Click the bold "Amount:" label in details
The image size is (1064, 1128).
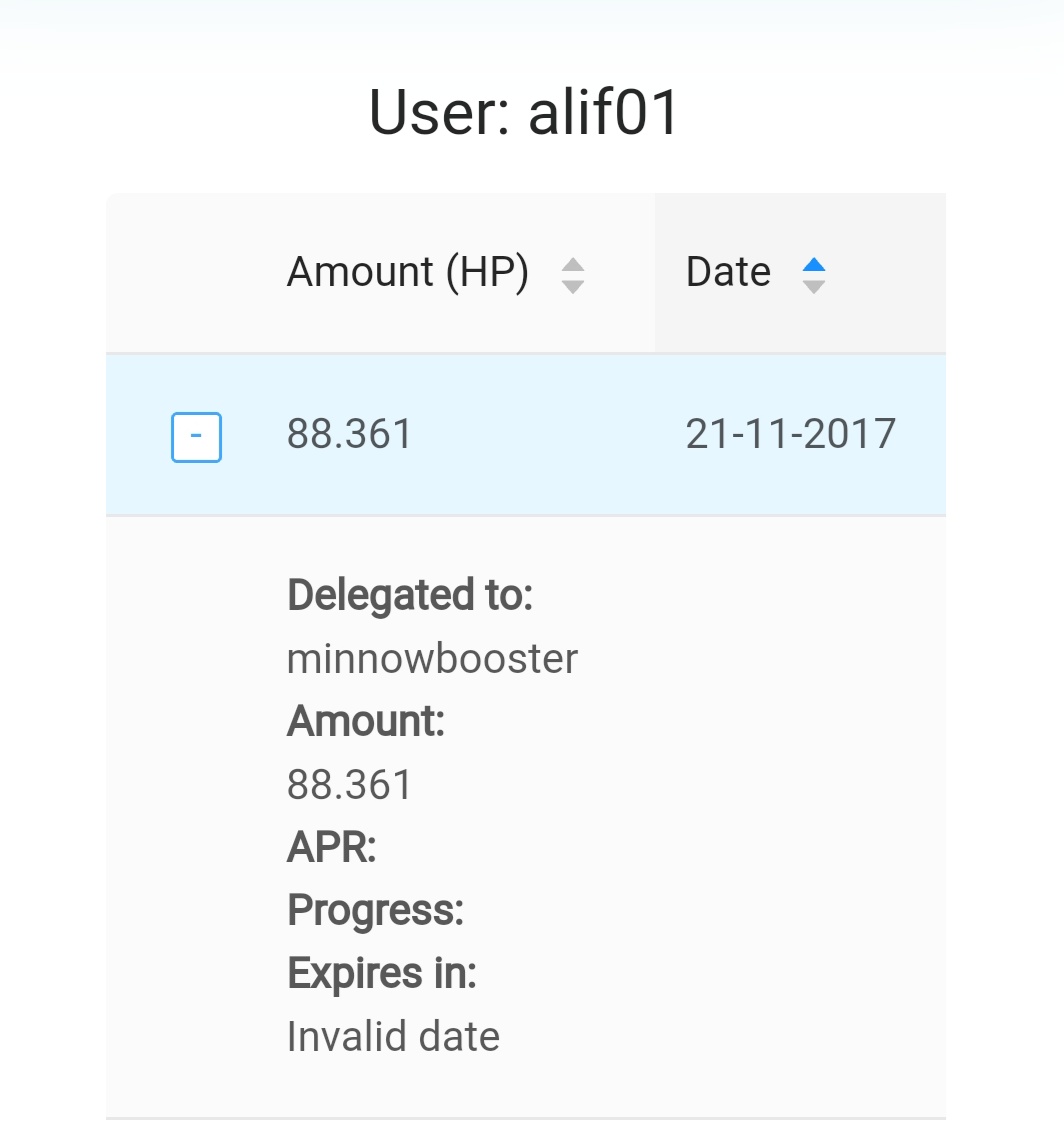click(x=365, y=721)
